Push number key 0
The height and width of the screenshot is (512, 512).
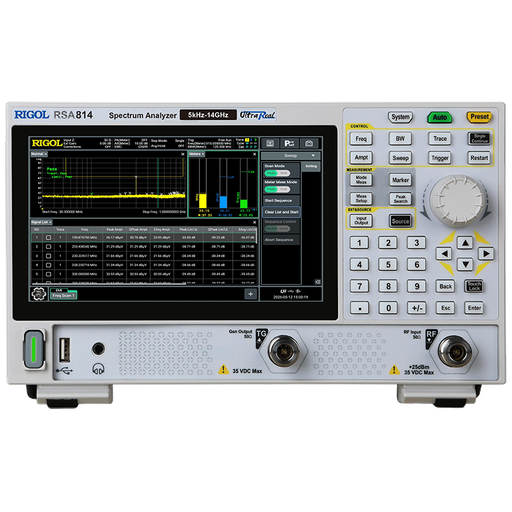388,308
